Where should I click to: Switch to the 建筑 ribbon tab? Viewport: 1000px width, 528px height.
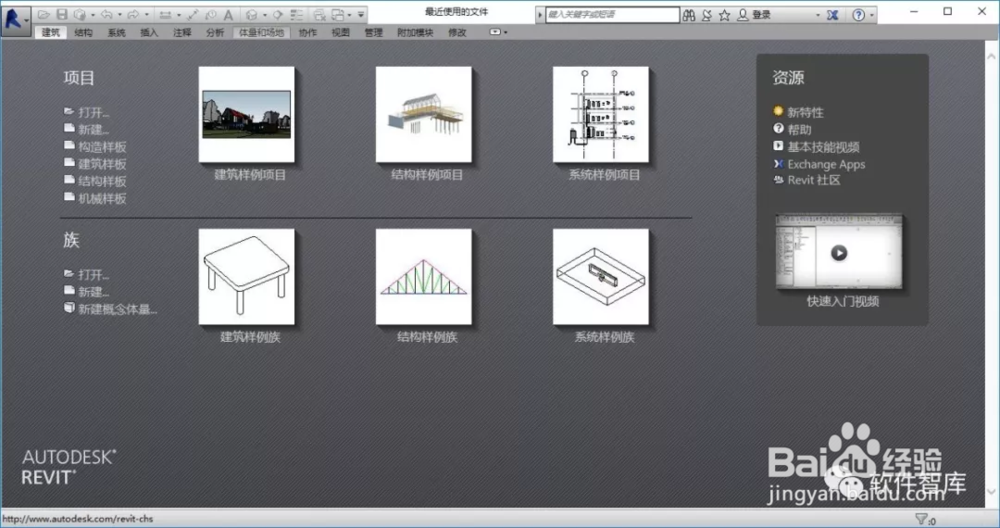(51, 32)
